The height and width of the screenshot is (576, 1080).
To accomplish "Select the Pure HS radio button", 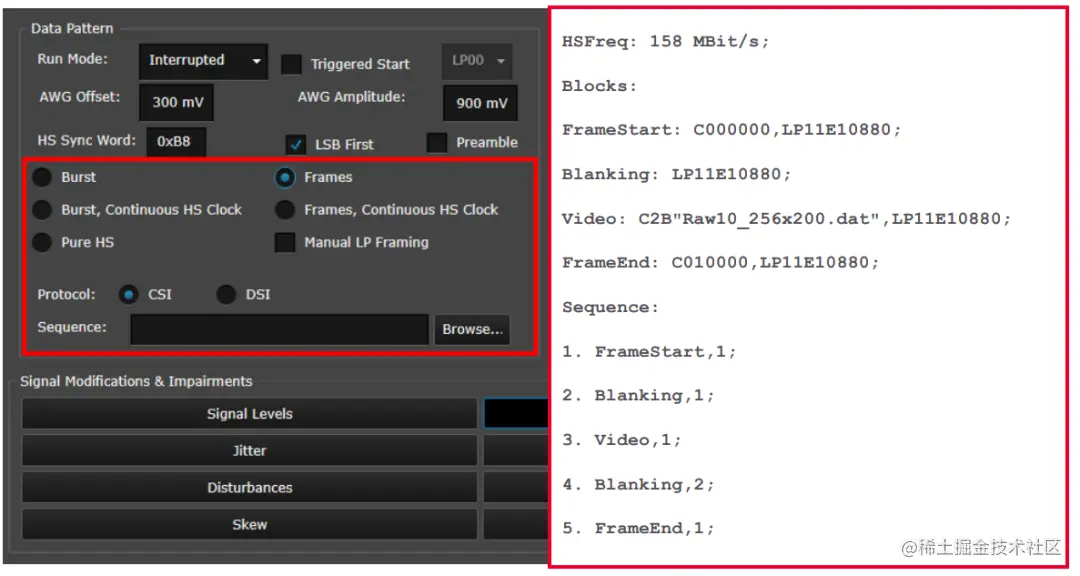I will point(42,242).
